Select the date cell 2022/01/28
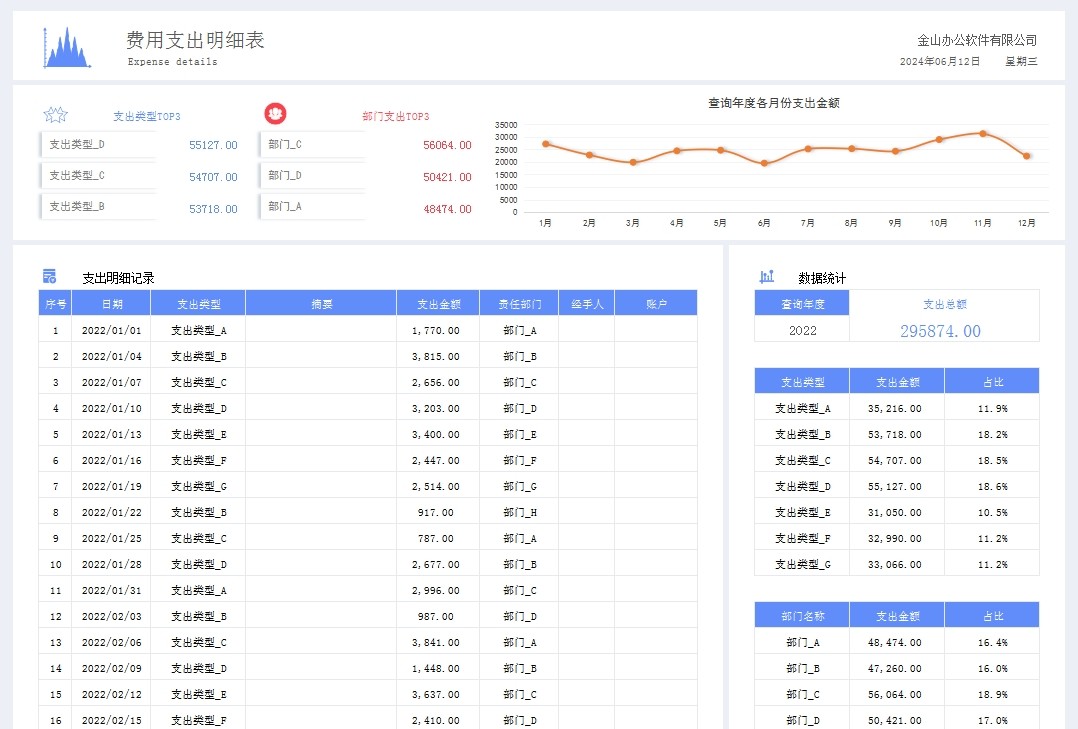The height and width of the screenshot is (729, 1078). point(111,565)
